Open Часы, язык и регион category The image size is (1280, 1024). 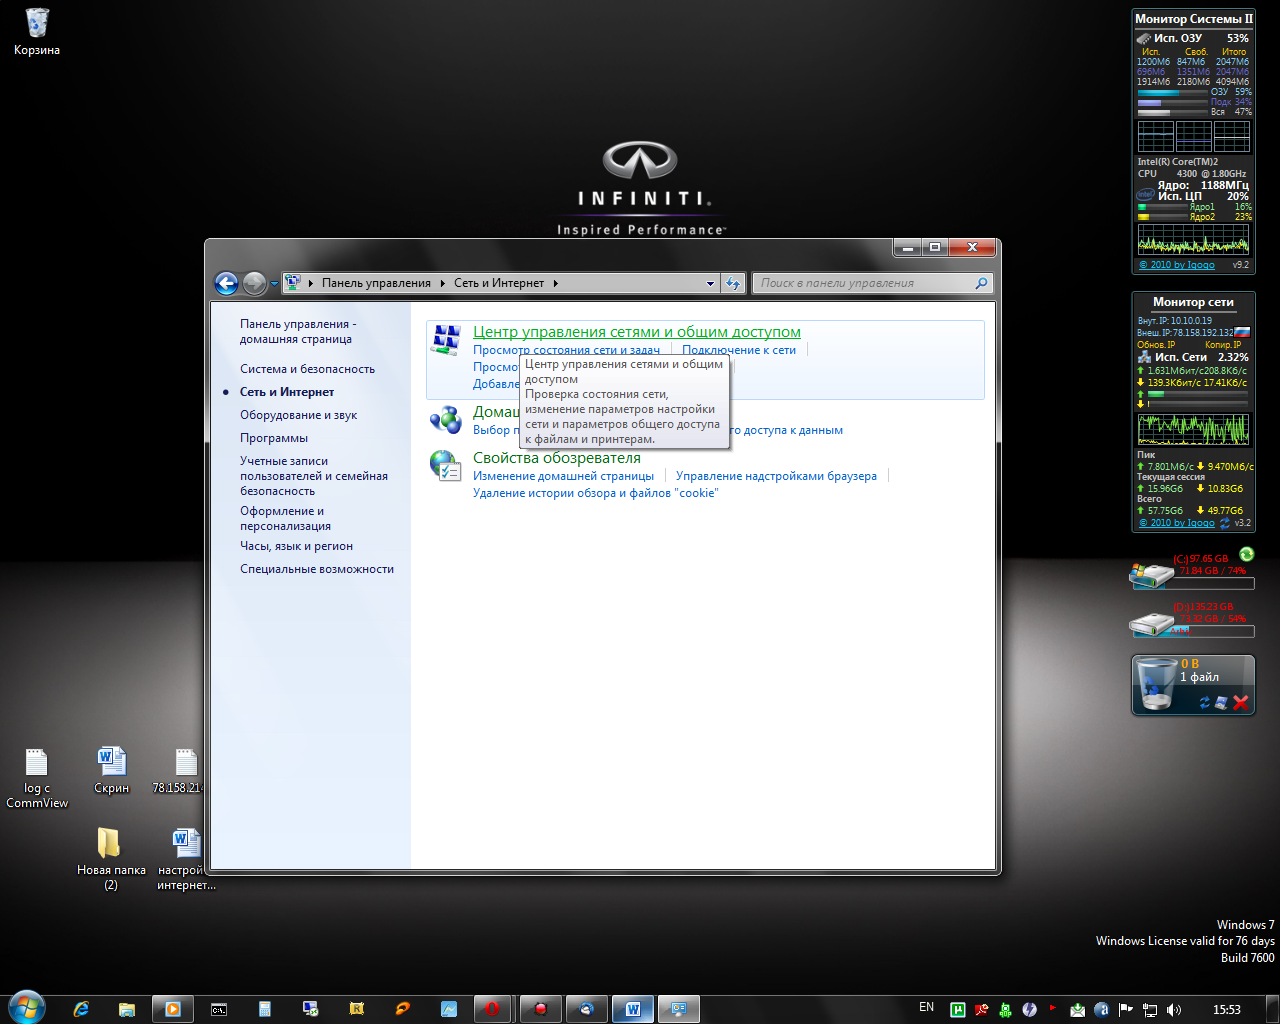point(296,546)
